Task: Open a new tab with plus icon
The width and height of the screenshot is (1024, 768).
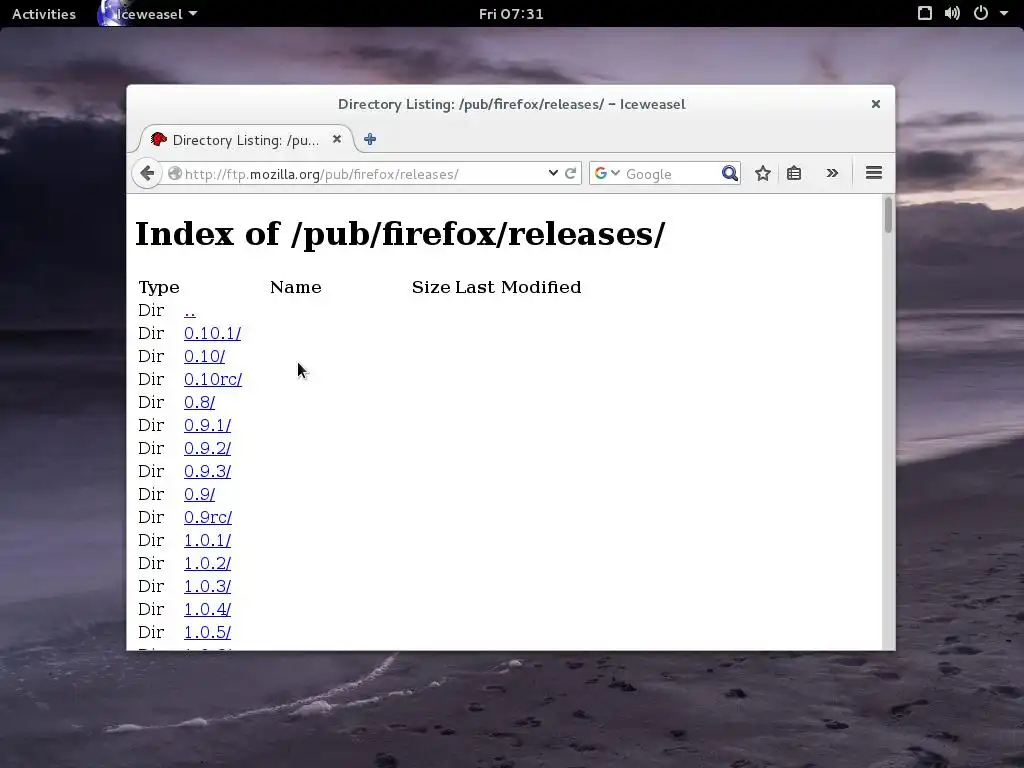Action: click(x=370, y=139)
